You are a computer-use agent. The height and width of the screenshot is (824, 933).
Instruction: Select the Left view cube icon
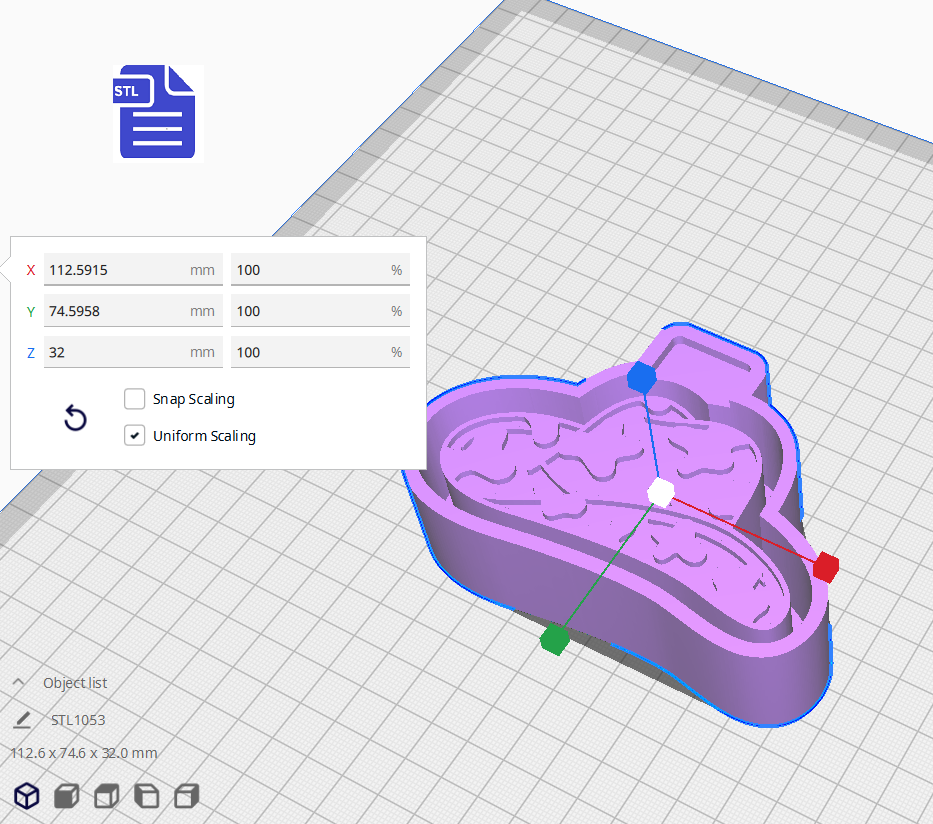point(146,796)
